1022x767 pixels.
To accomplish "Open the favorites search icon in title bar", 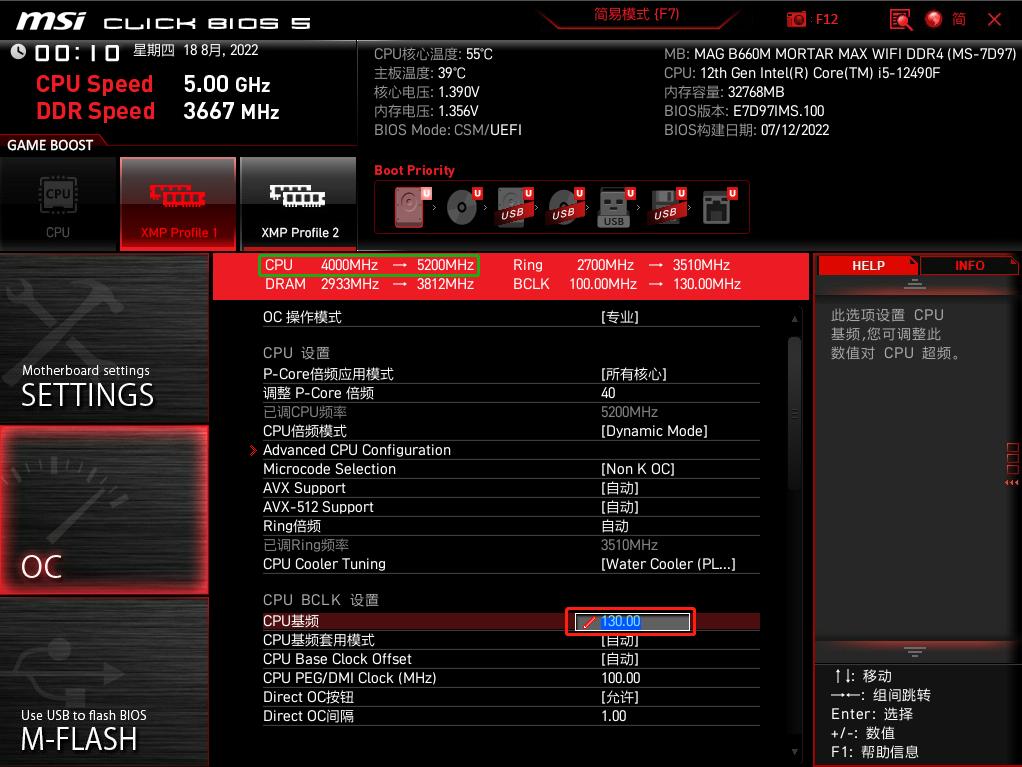I will pyautogui.click(x=900, y=19).
